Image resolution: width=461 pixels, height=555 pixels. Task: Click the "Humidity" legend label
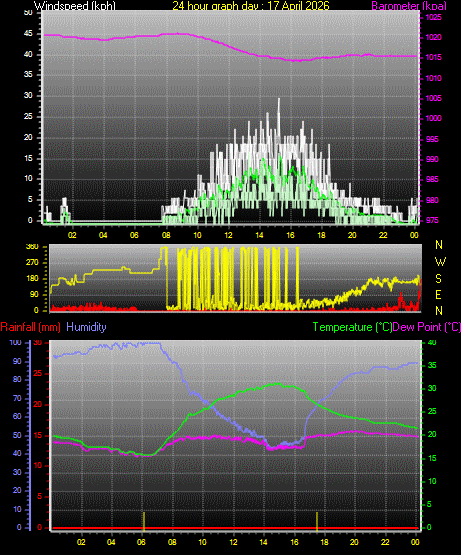point(86,327)
